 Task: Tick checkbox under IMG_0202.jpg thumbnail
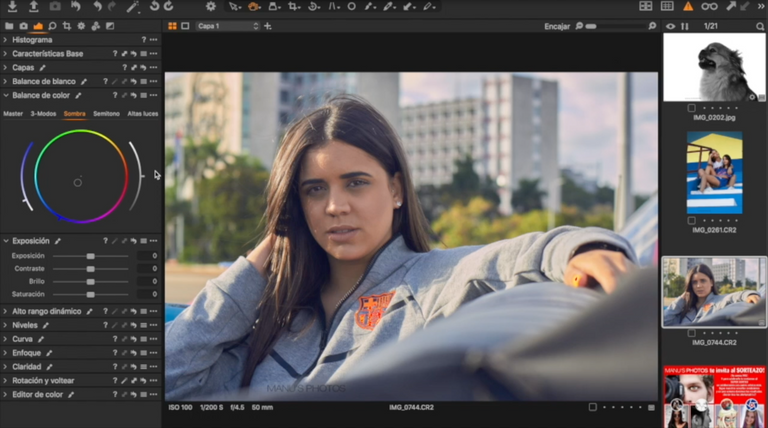691,108
